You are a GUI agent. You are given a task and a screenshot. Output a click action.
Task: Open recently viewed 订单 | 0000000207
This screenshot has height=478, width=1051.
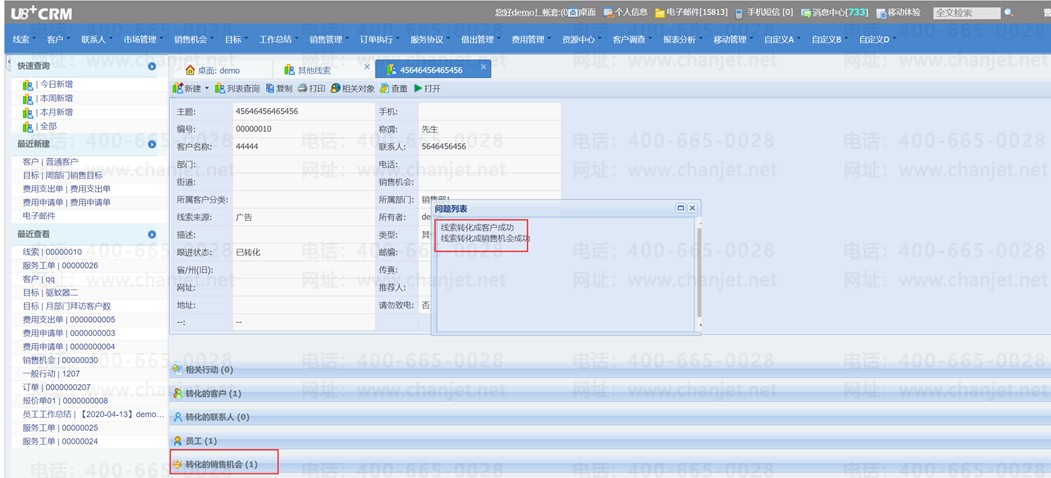[x=56, y=387]
